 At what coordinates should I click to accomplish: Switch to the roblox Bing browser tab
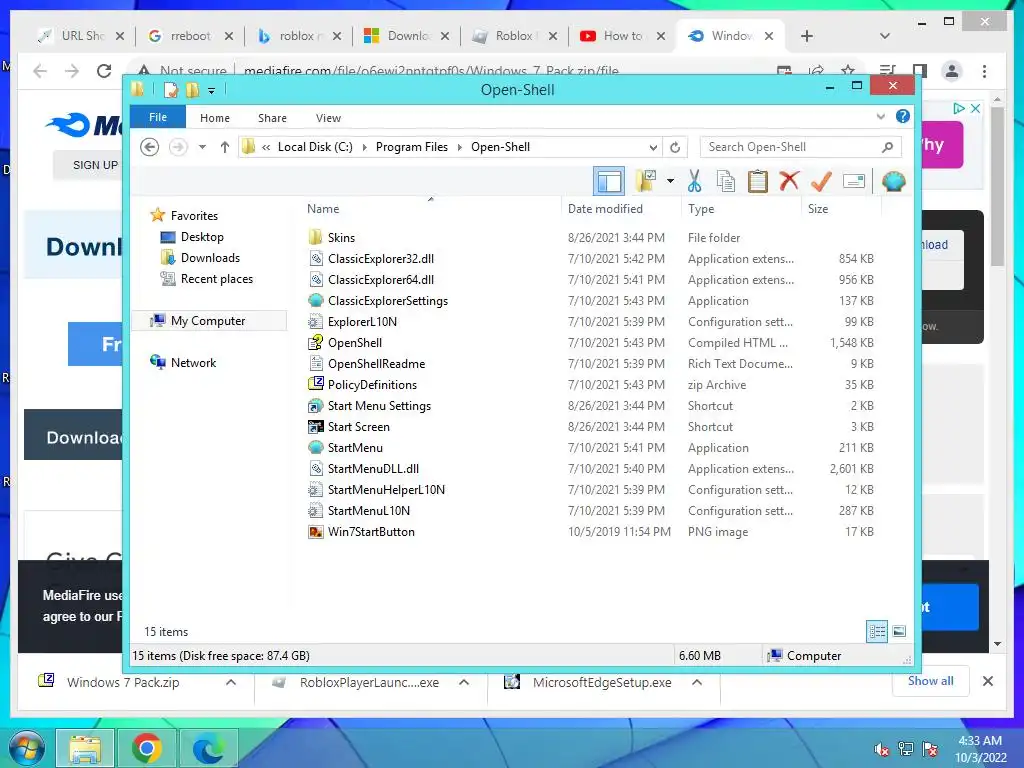300,36
